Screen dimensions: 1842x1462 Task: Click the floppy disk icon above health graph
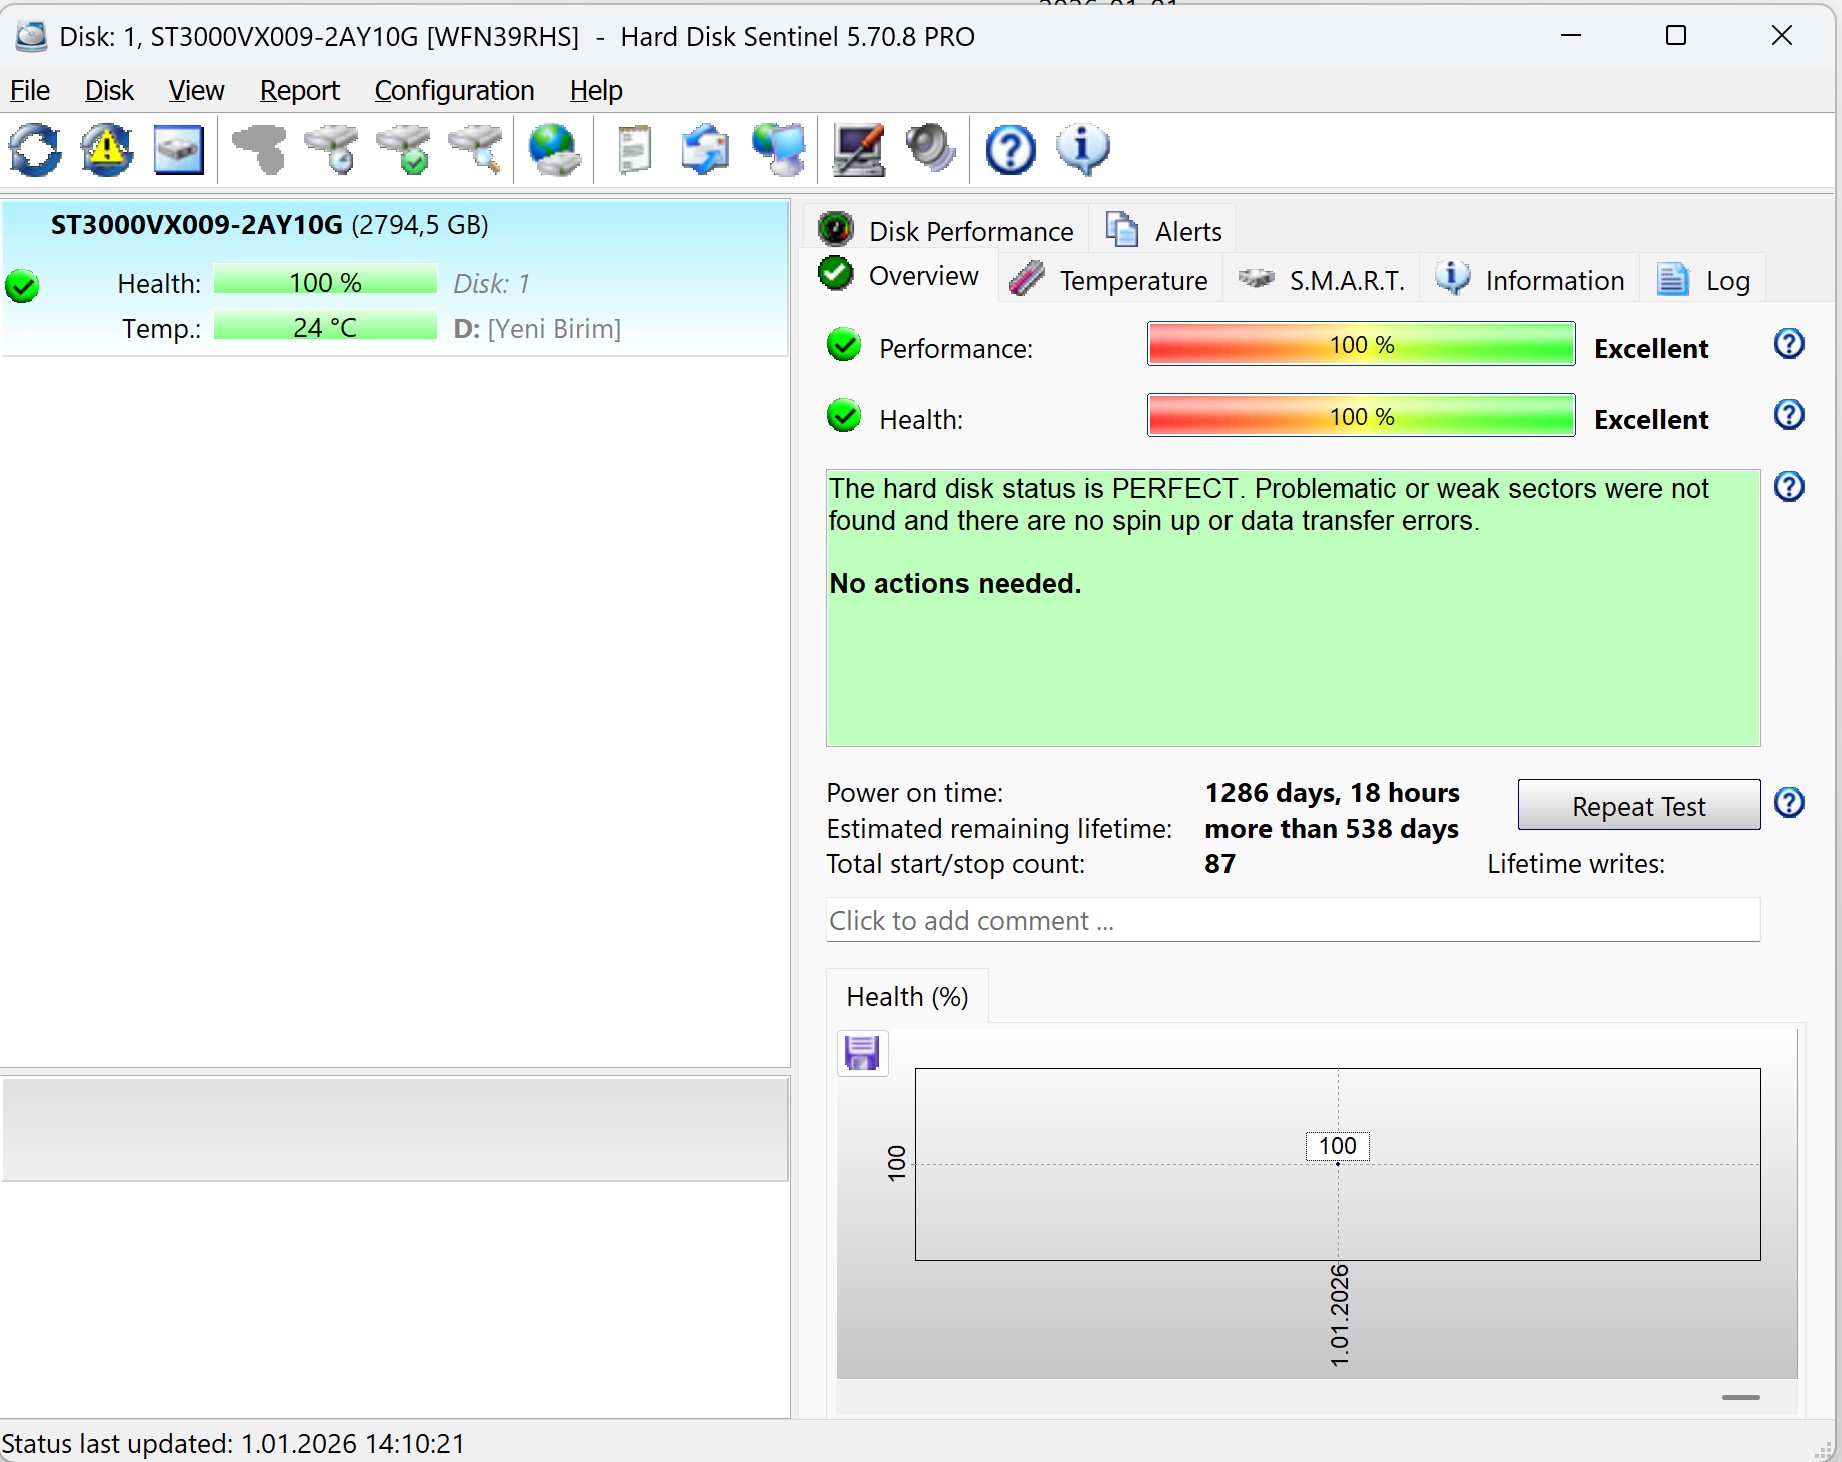[862, 1053]
